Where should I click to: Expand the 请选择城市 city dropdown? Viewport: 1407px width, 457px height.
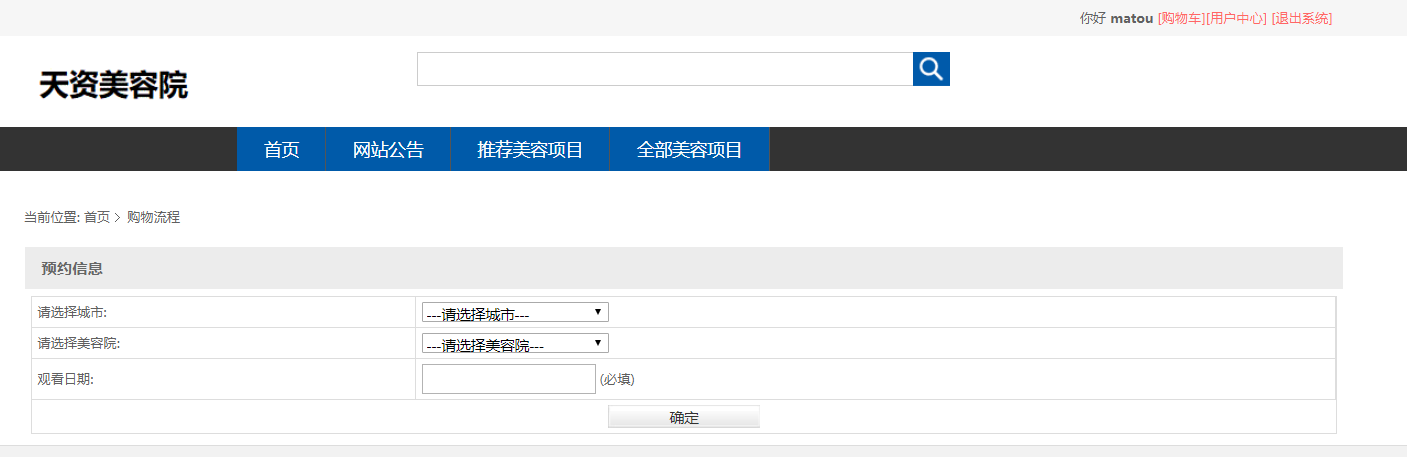click(x=515, y=313)
